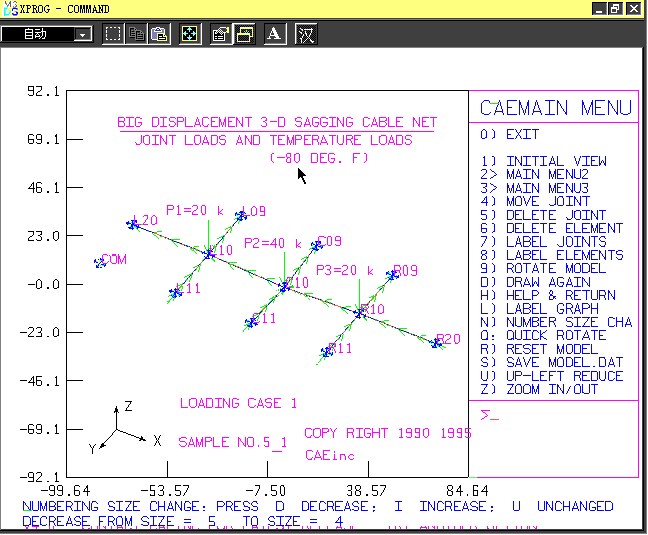Viewport: 648px width, 535px height.
Task: Toggle the Background window icon
Action: pyautogui.click(x=243, y=34)
